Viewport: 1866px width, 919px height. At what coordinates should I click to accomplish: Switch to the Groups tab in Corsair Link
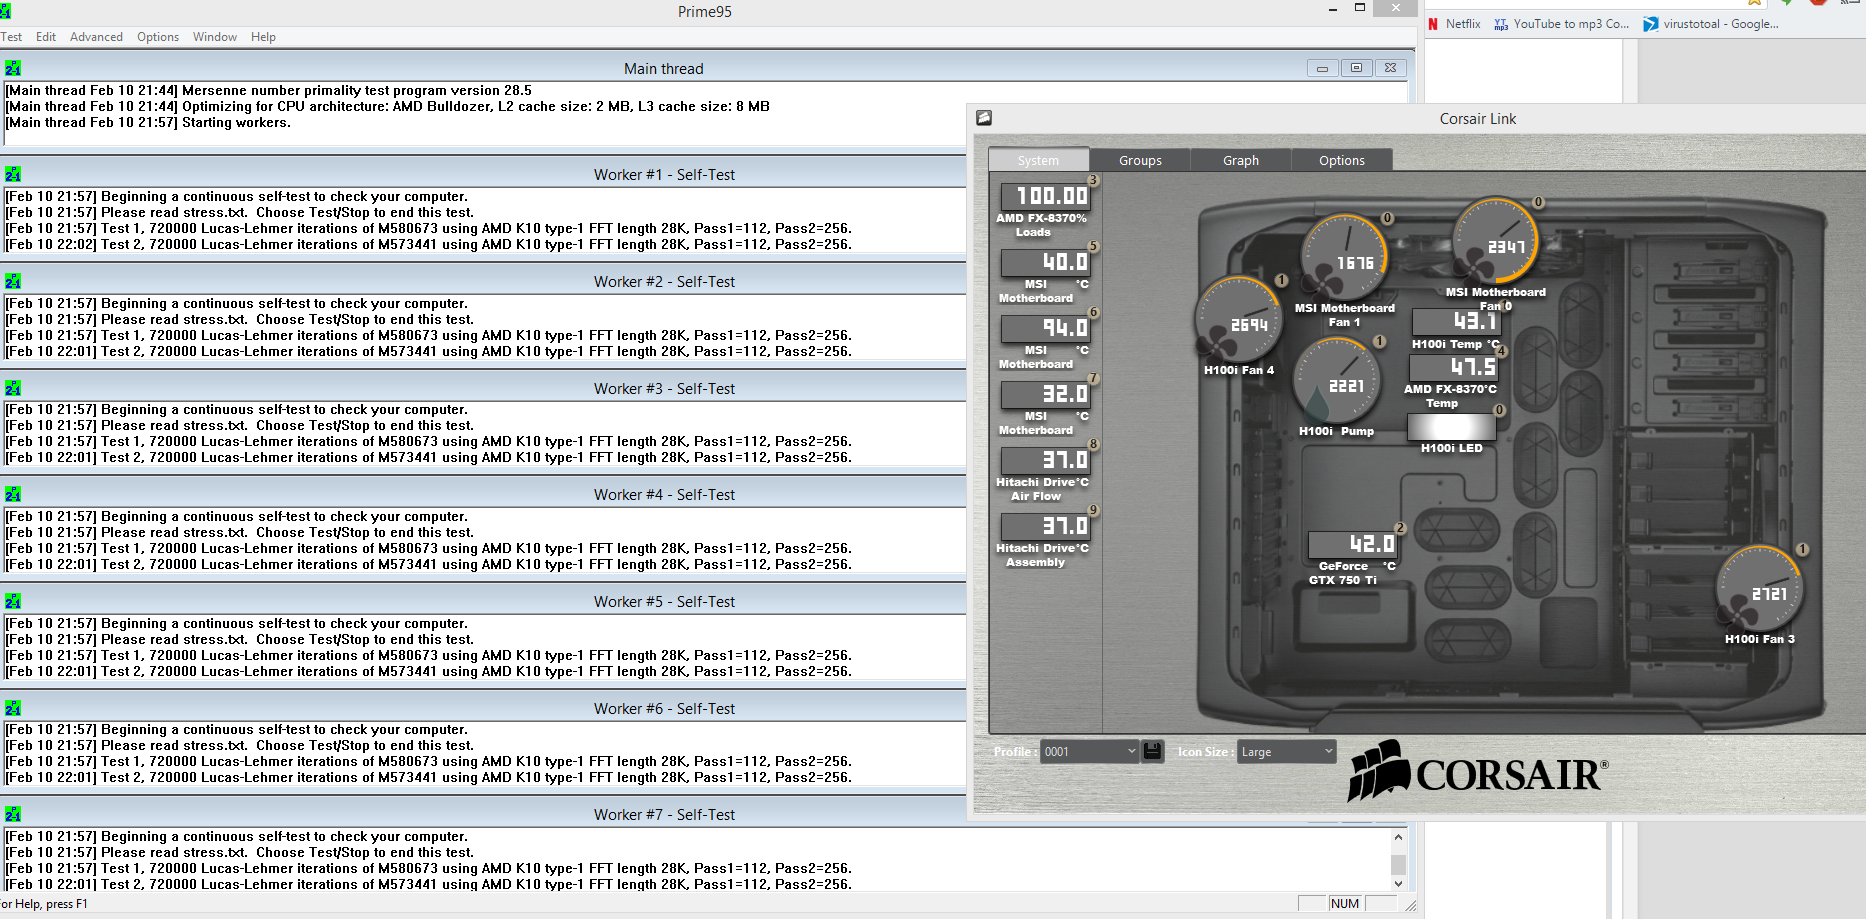1140,160
